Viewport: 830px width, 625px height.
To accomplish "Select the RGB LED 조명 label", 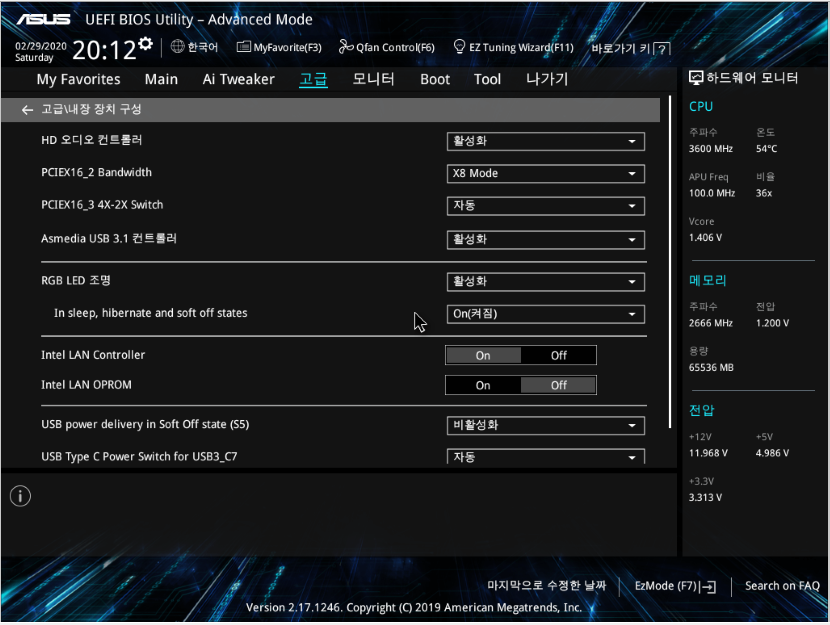I will point(76,280).
